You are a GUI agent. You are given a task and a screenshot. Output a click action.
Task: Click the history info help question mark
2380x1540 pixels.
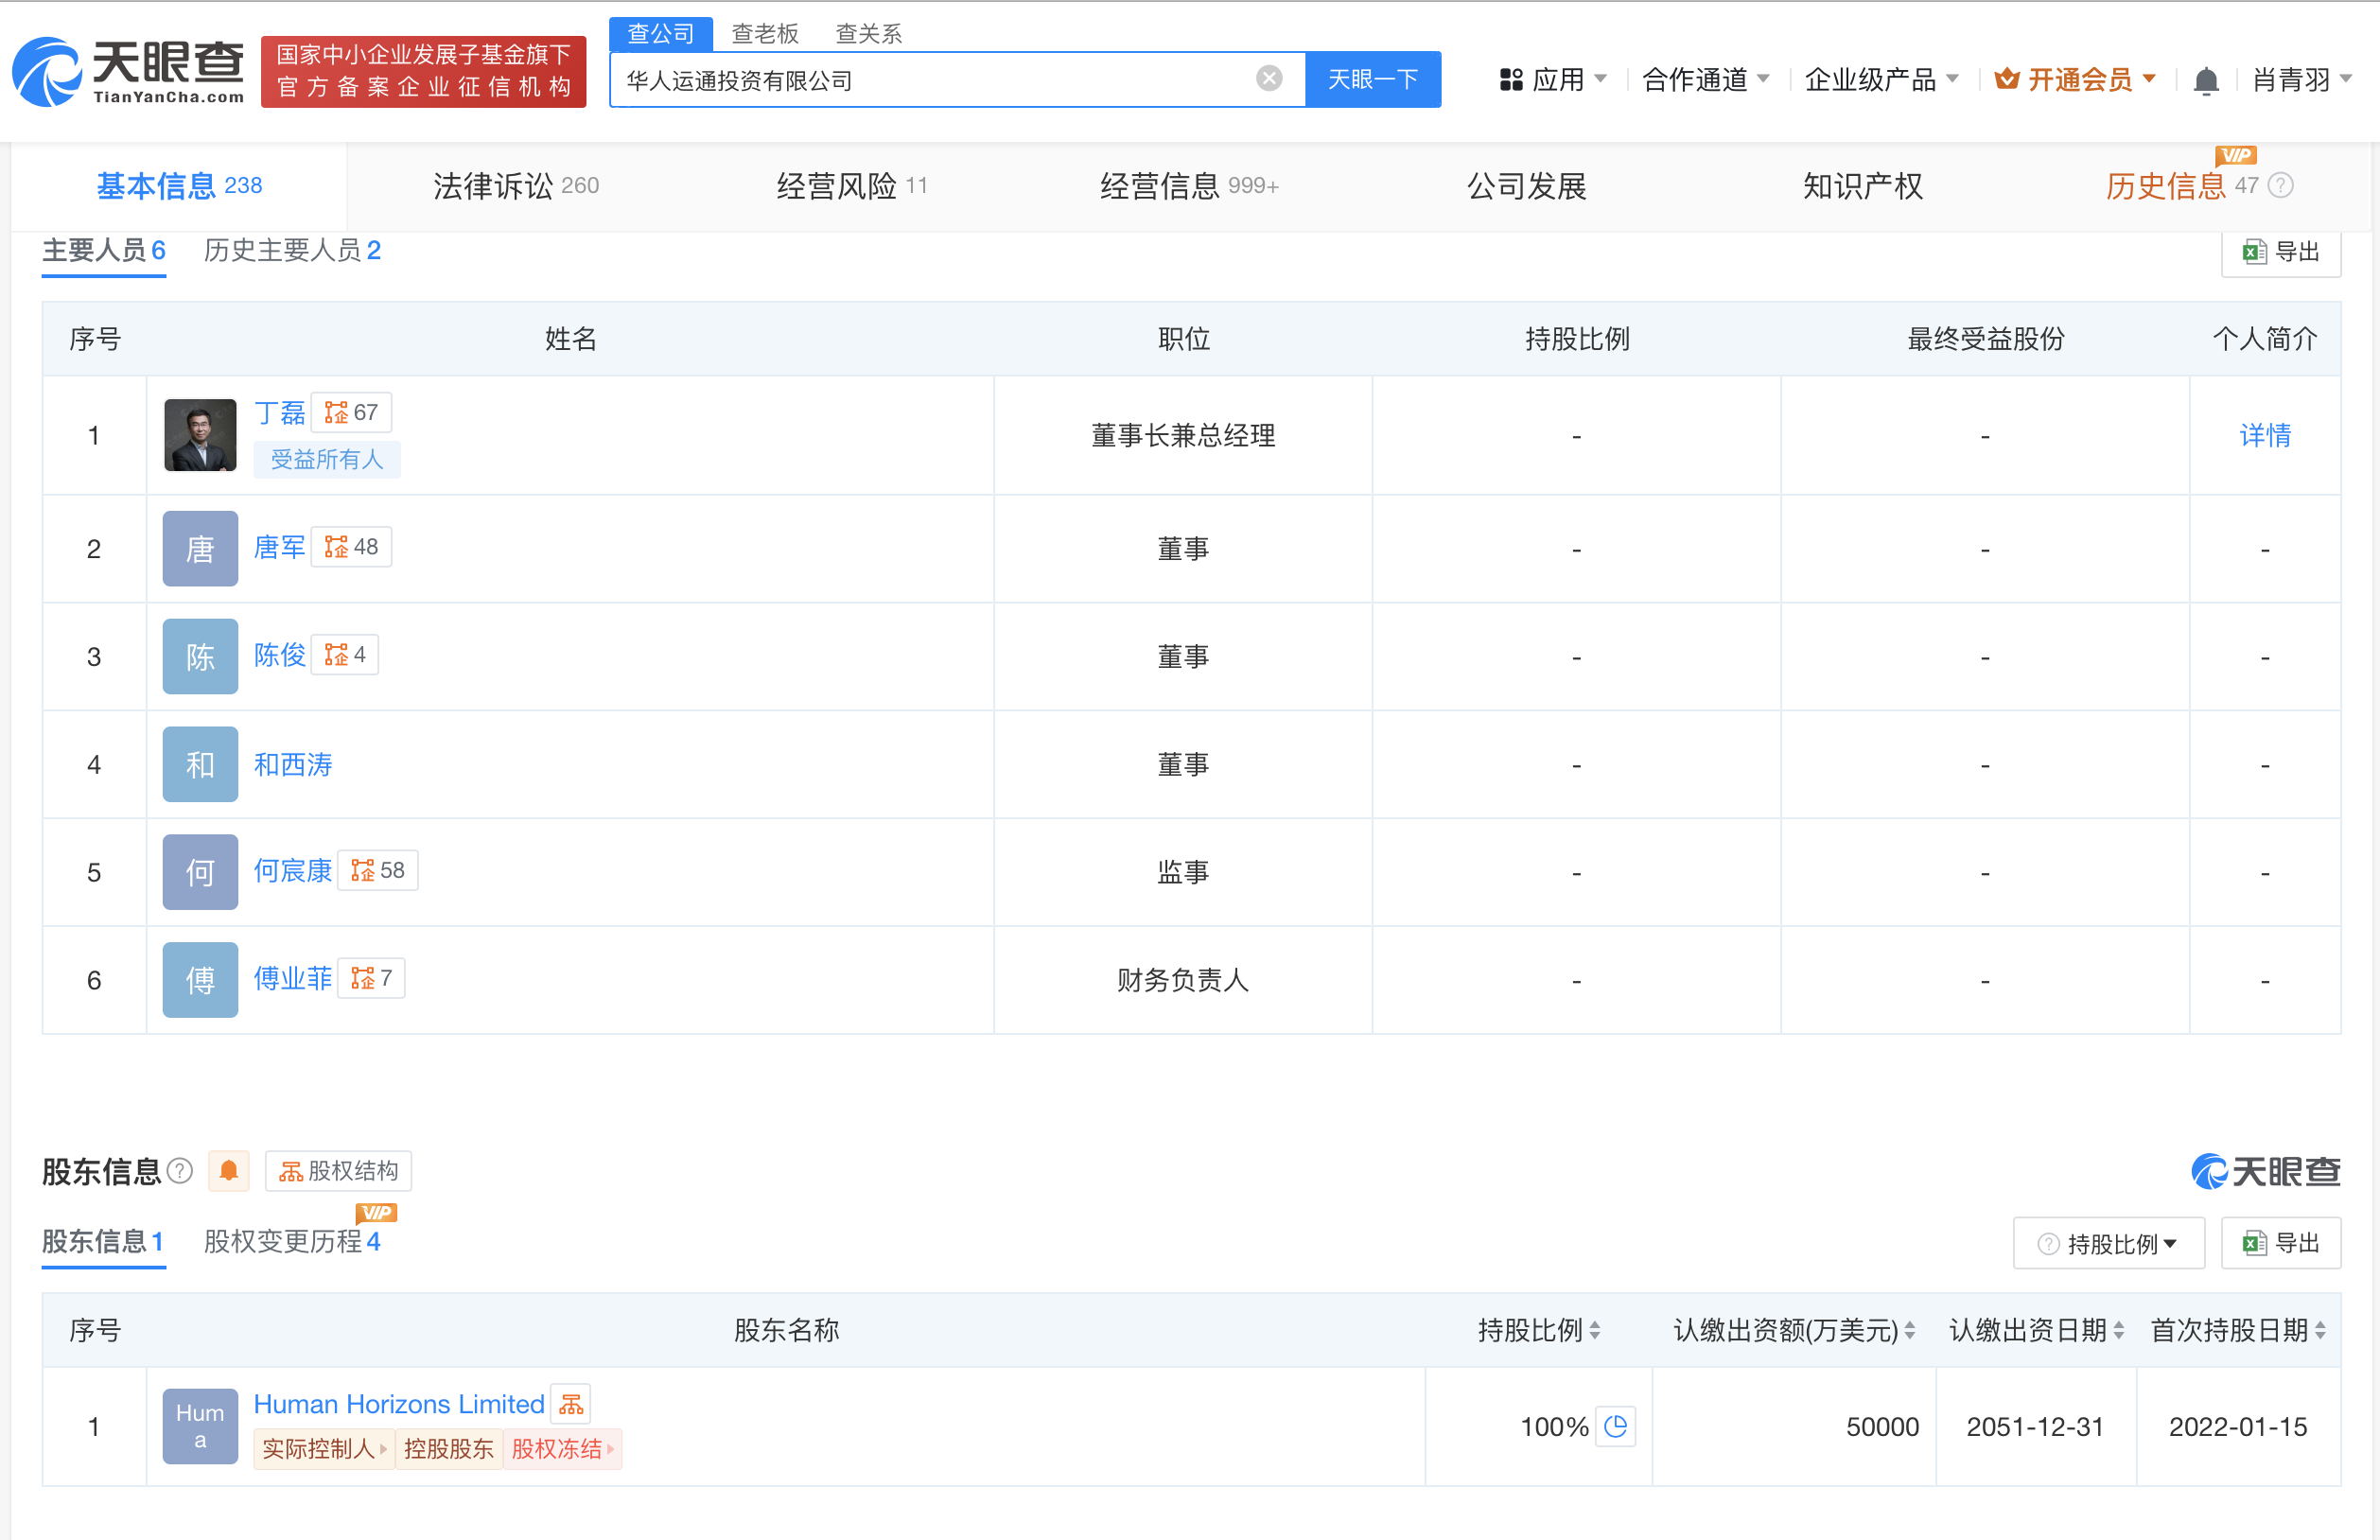coord(2281,185)
